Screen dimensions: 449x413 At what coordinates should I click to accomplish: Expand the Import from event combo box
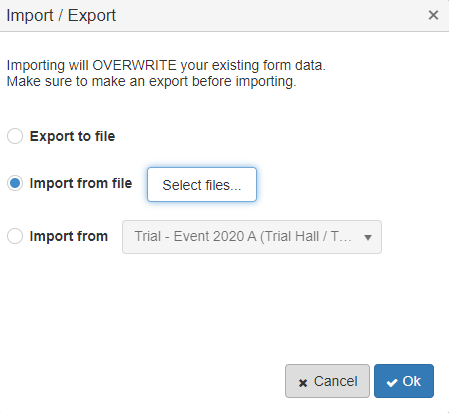pyautogui.click(x=252, y=237)
